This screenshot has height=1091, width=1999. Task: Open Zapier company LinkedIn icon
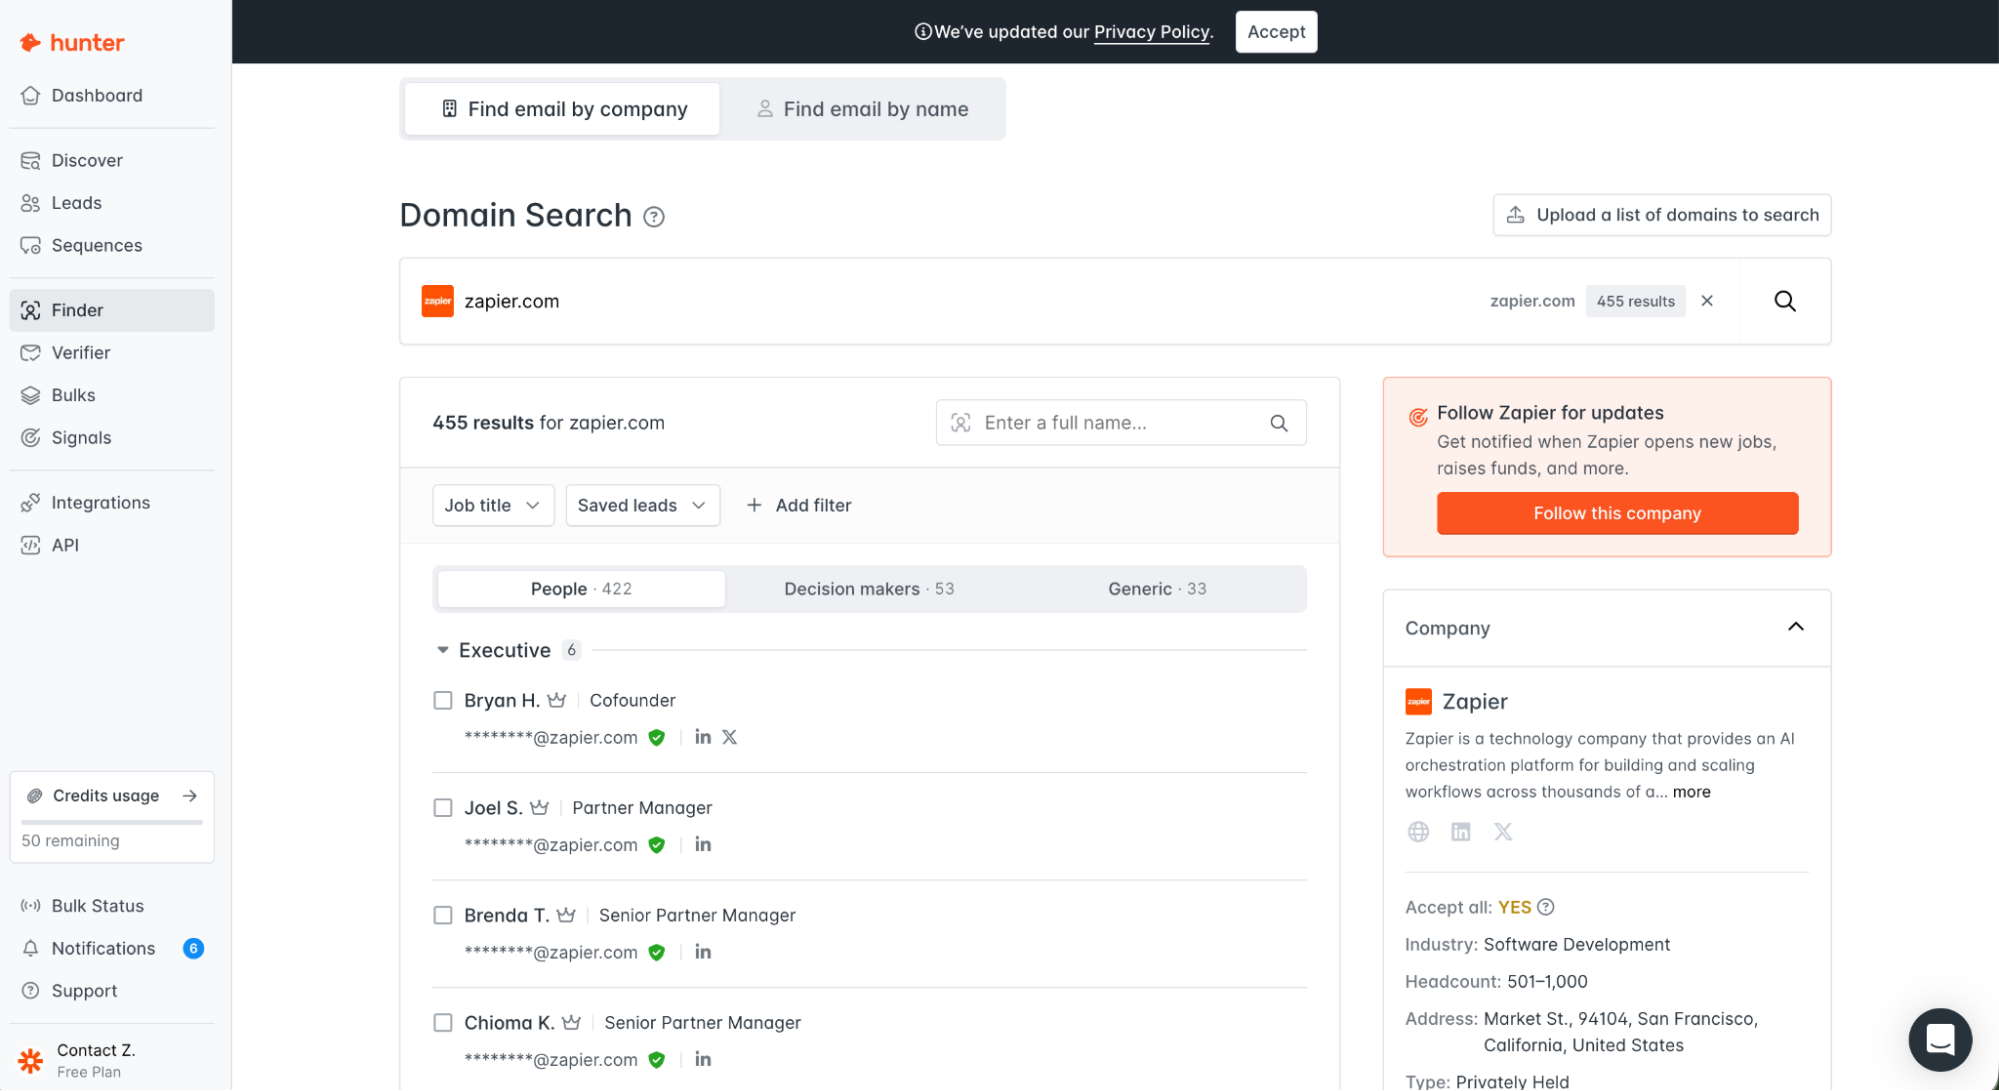pos(1461,832)
